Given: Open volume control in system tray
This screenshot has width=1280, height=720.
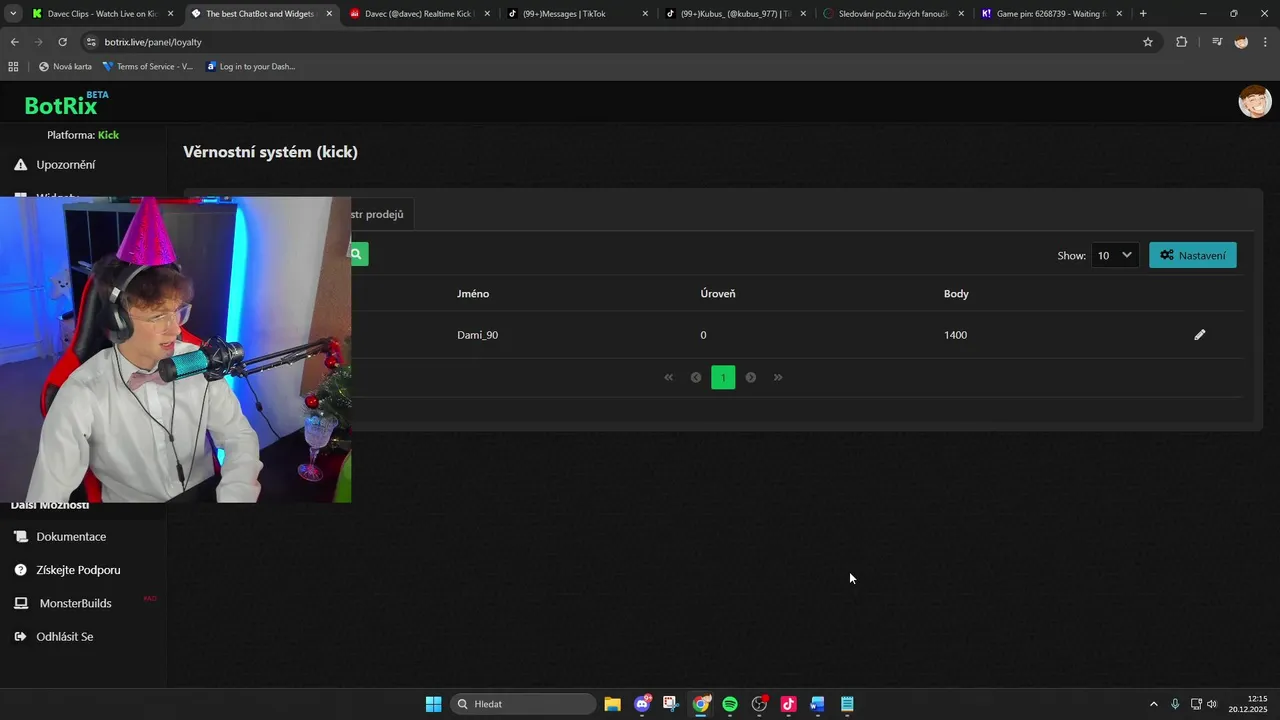Looking at the screenshot, I should point(1212,704).
